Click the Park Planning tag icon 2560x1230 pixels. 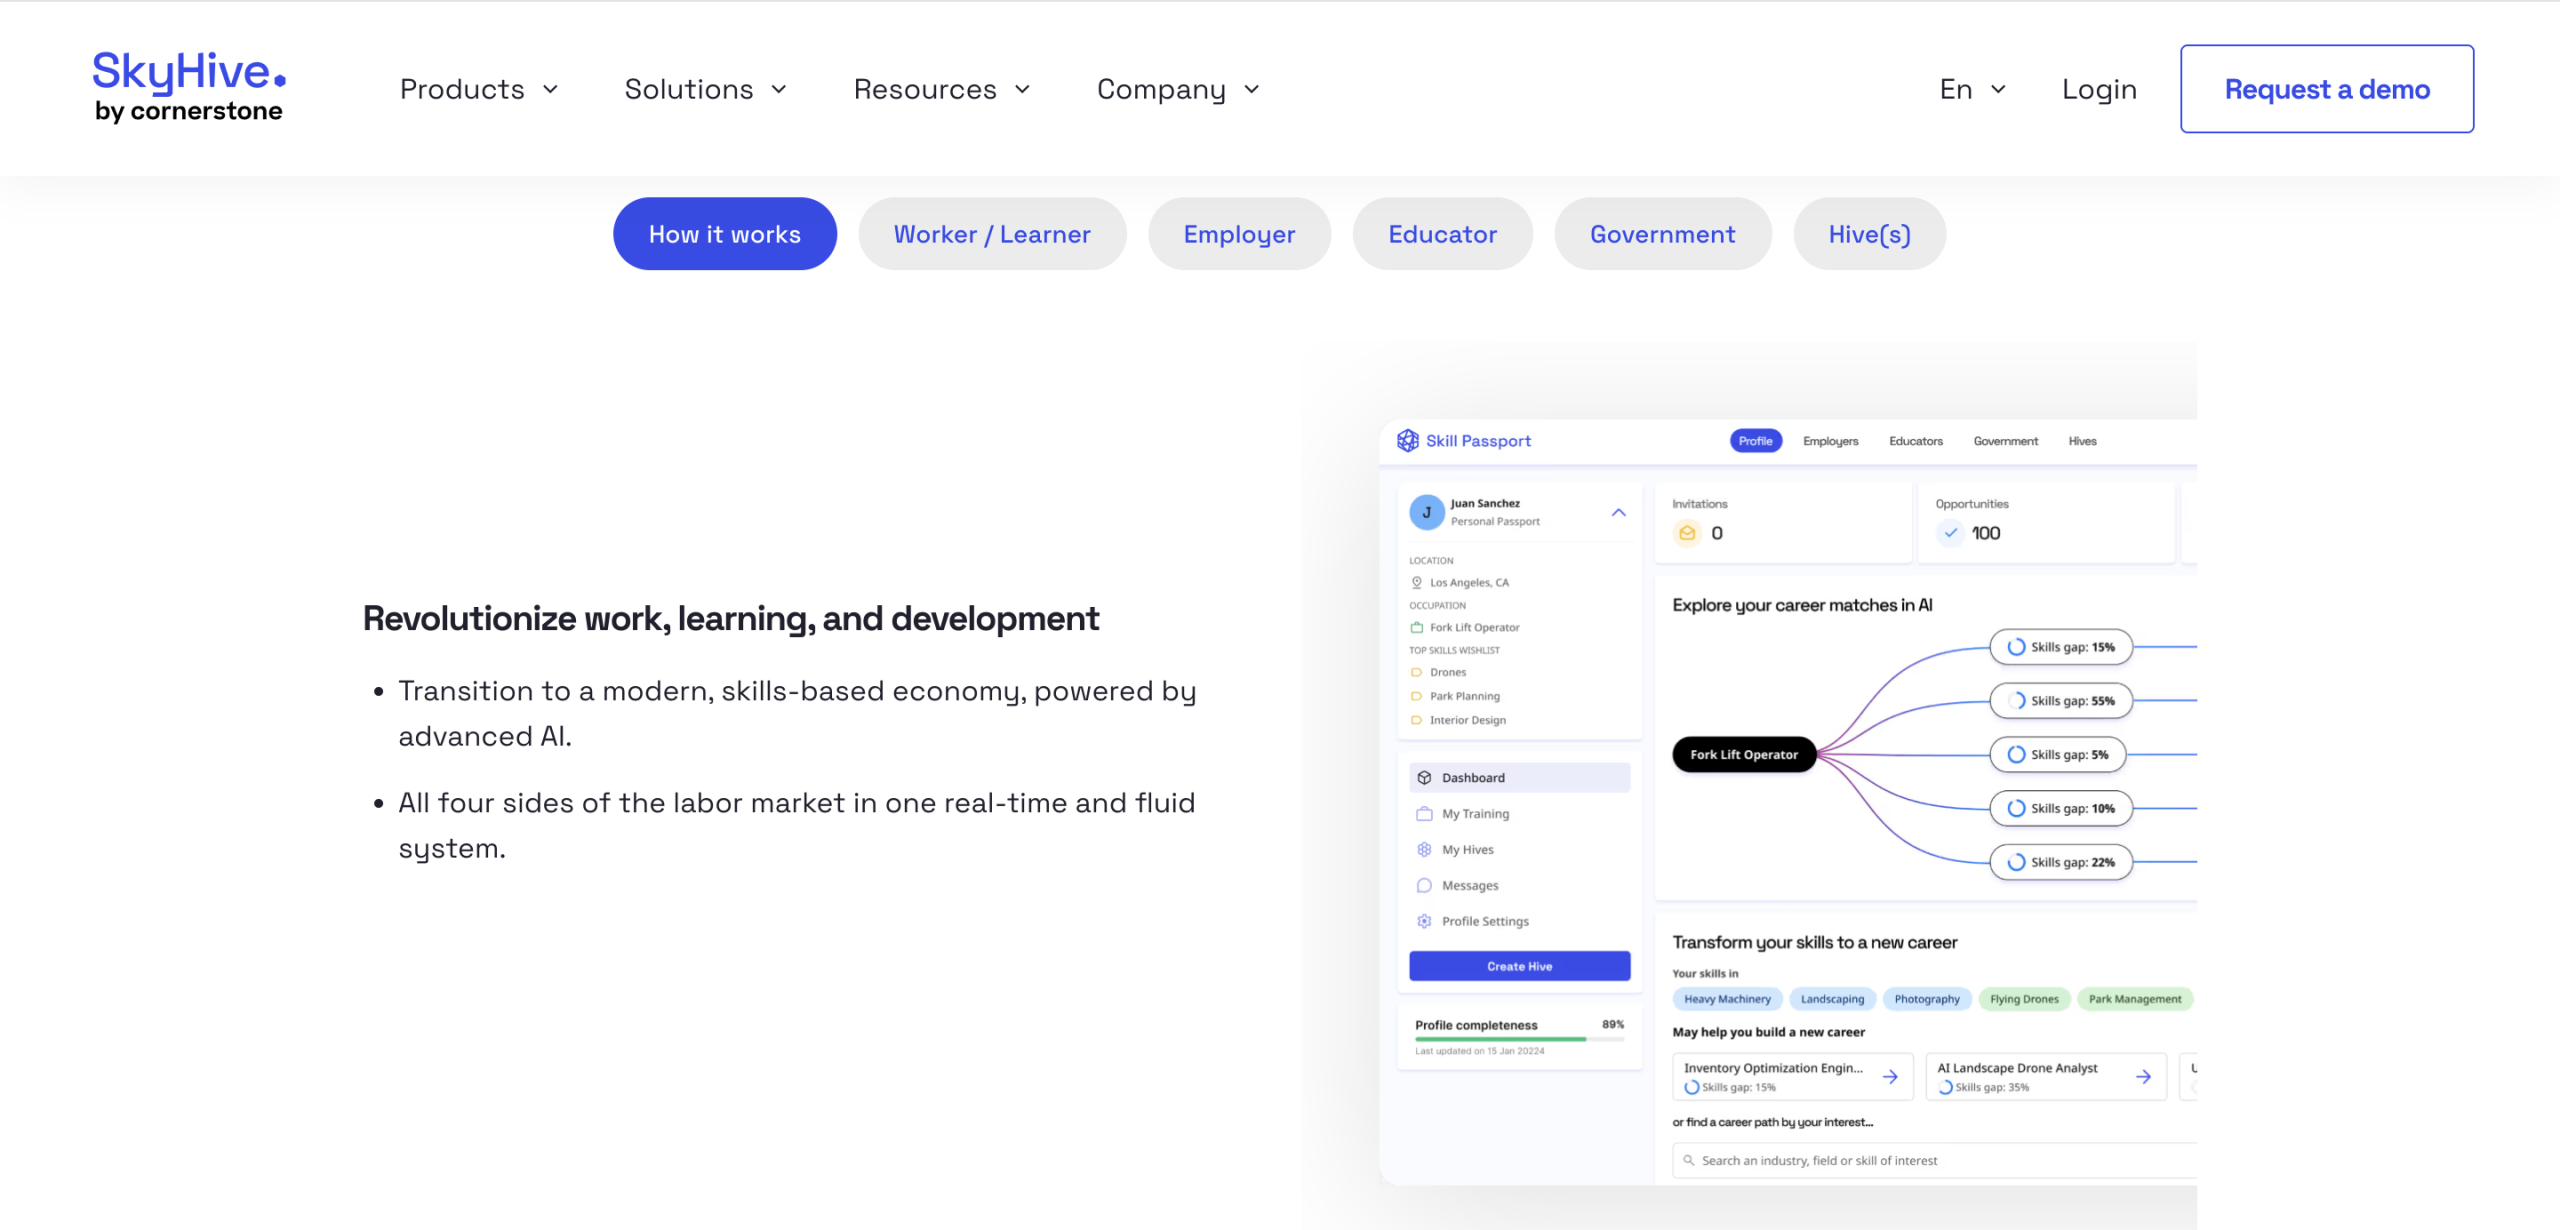(x=1416, y=696)
